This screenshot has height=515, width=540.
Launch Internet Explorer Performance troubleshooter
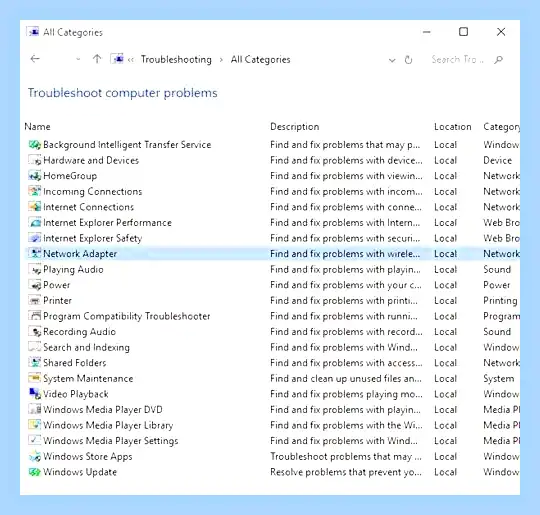click(107, 223)
